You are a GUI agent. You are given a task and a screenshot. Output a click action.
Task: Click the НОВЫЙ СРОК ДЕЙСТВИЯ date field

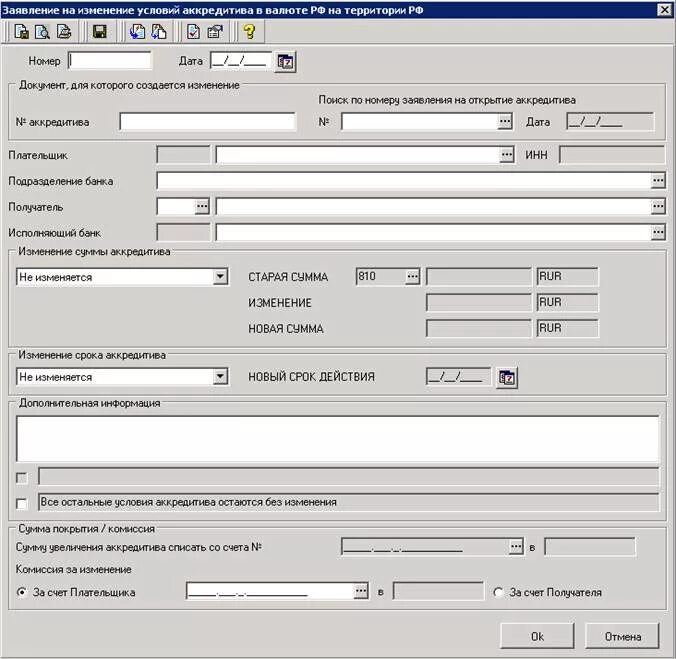458,377
